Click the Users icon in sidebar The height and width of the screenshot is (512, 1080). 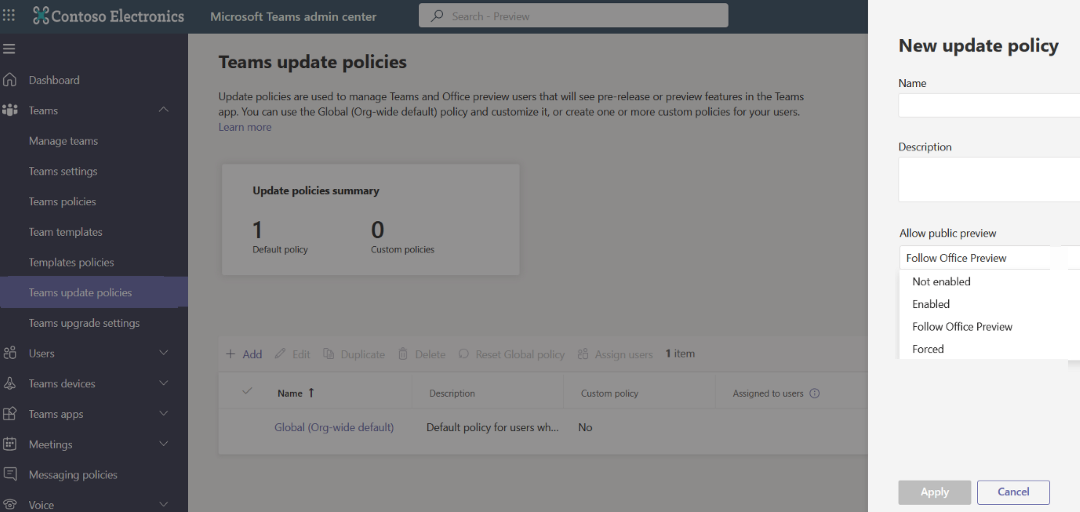point(10,354)
